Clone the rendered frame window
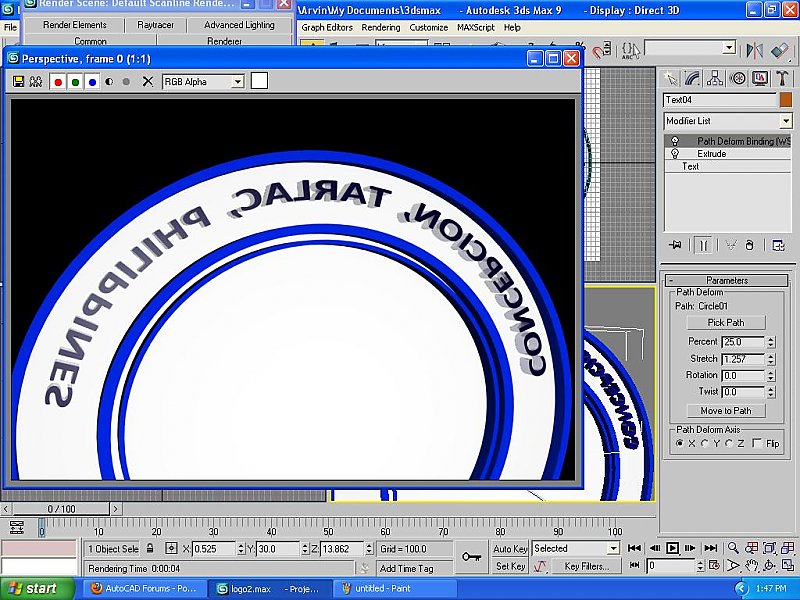 (36, 82)
